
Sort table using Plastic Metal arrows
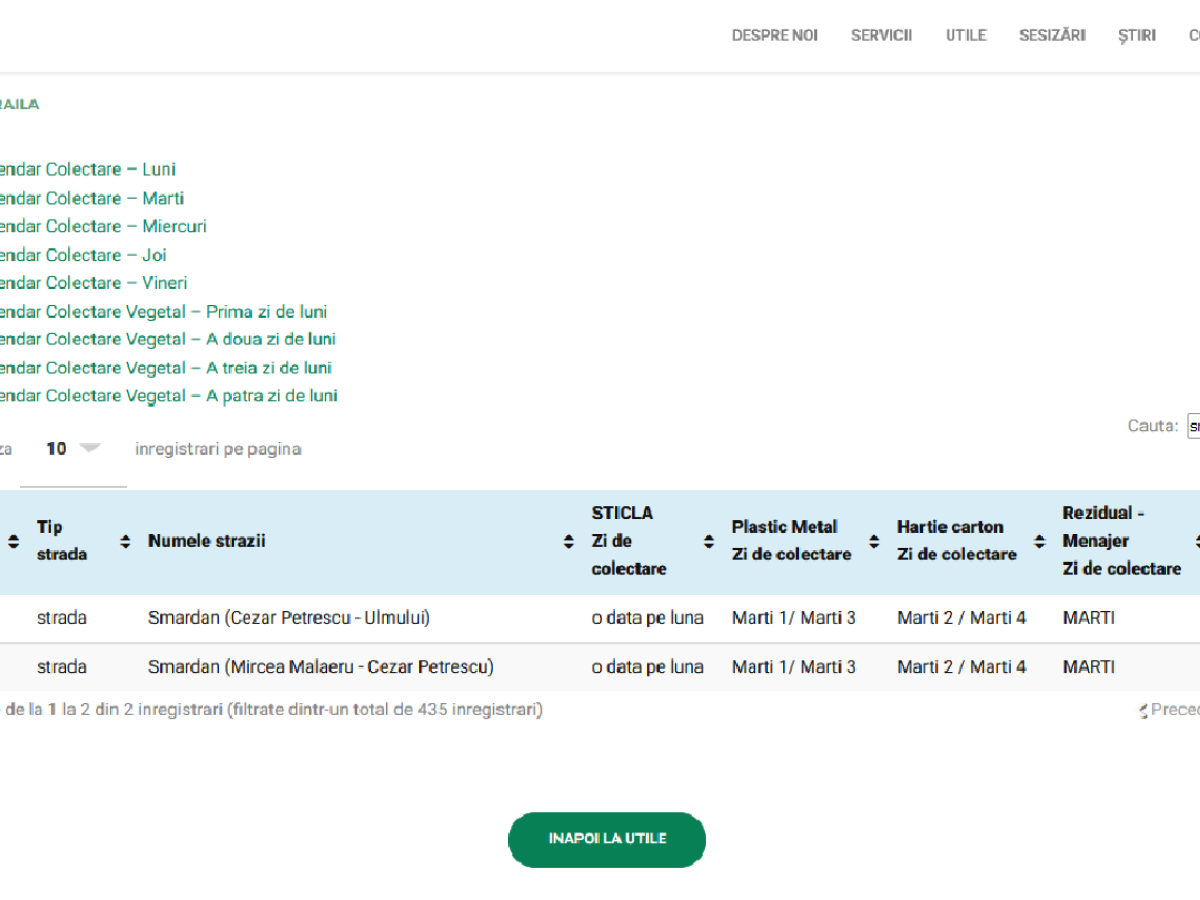pos(874,541)
